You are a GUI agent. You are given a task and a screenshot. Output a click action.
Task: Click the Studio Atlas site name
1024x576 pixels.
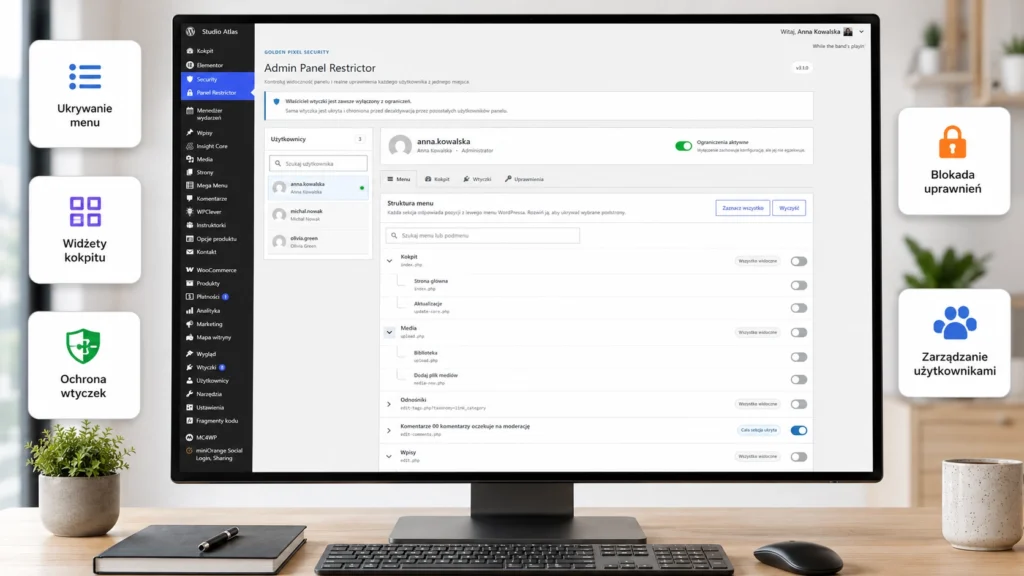point(219,31)
